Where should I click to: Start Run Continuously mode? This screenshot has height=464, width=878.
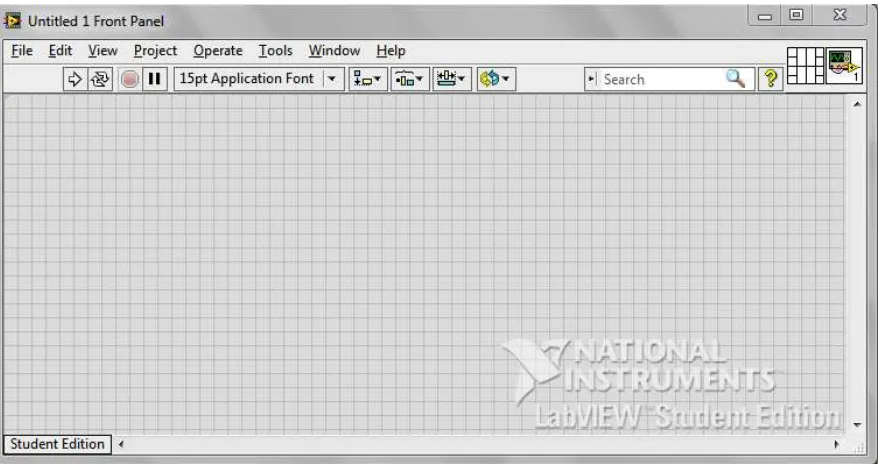pos(100,79)
